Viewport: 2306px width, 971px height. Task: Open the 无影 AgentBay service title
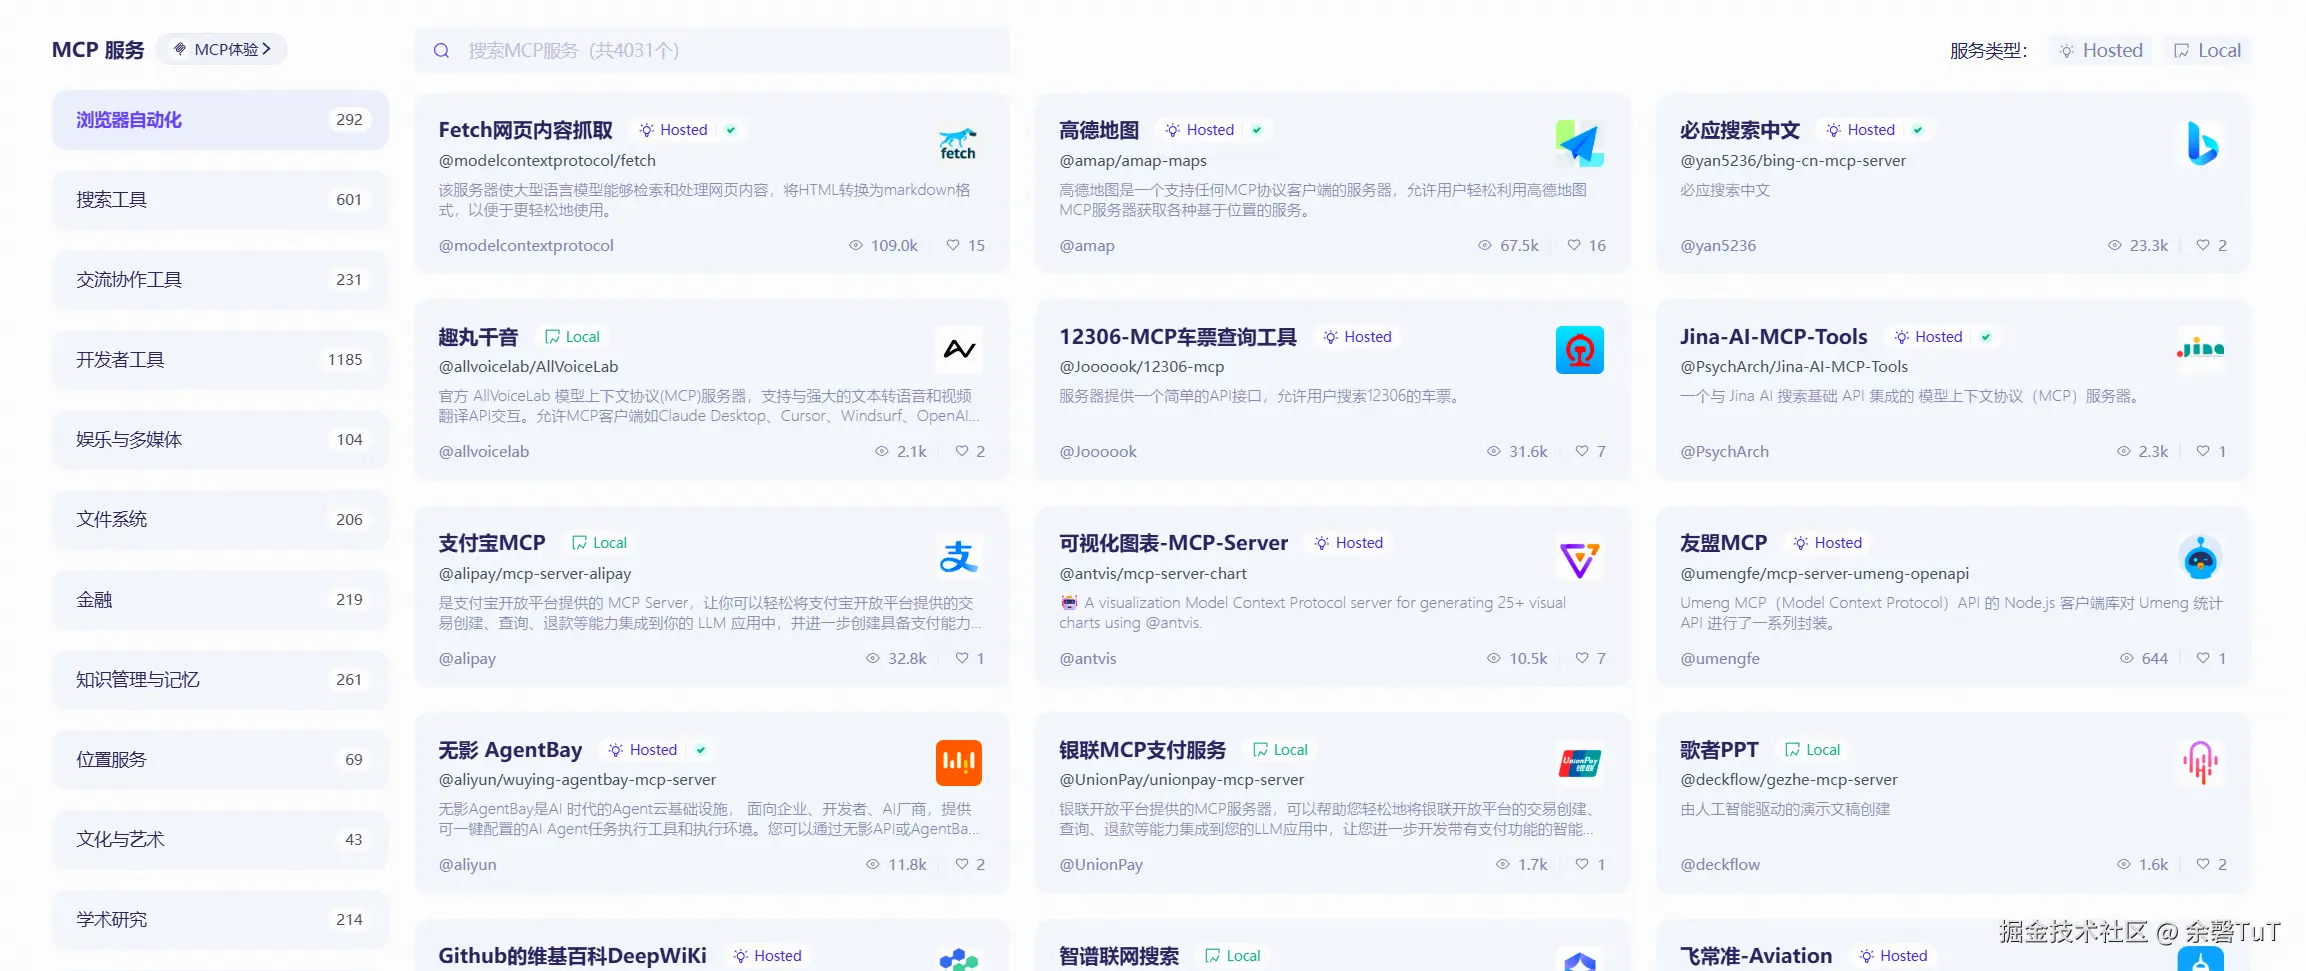(x=511, y=750)
